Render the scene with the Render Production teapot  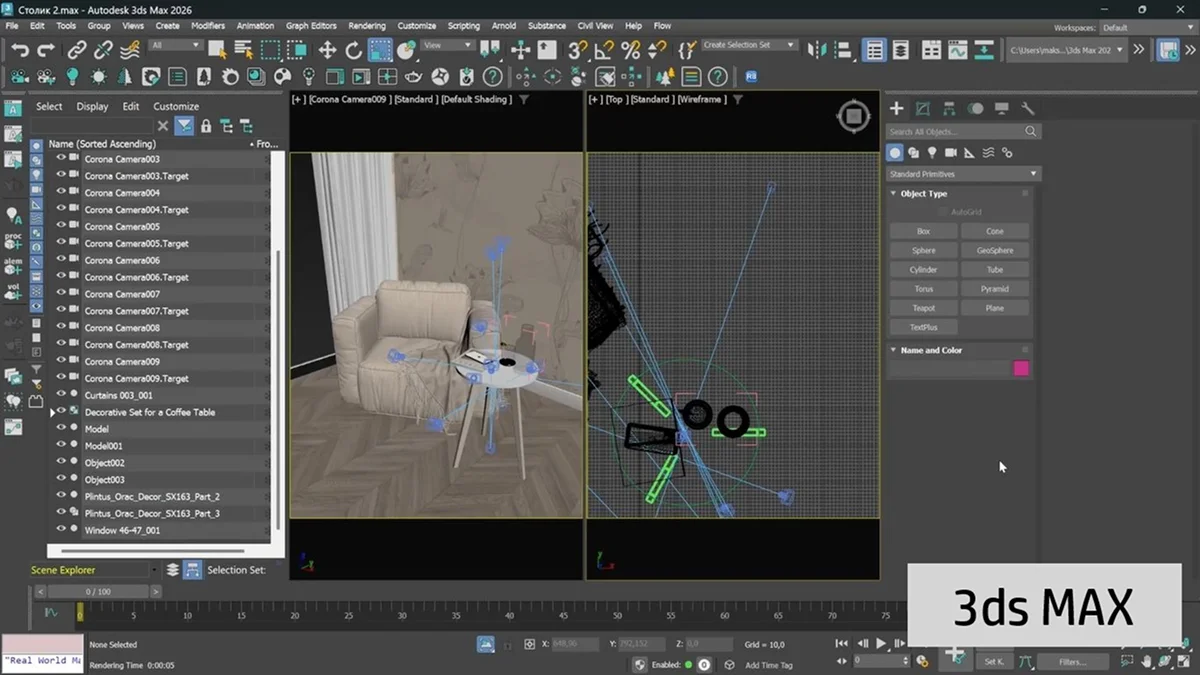(x=413, y=76)
